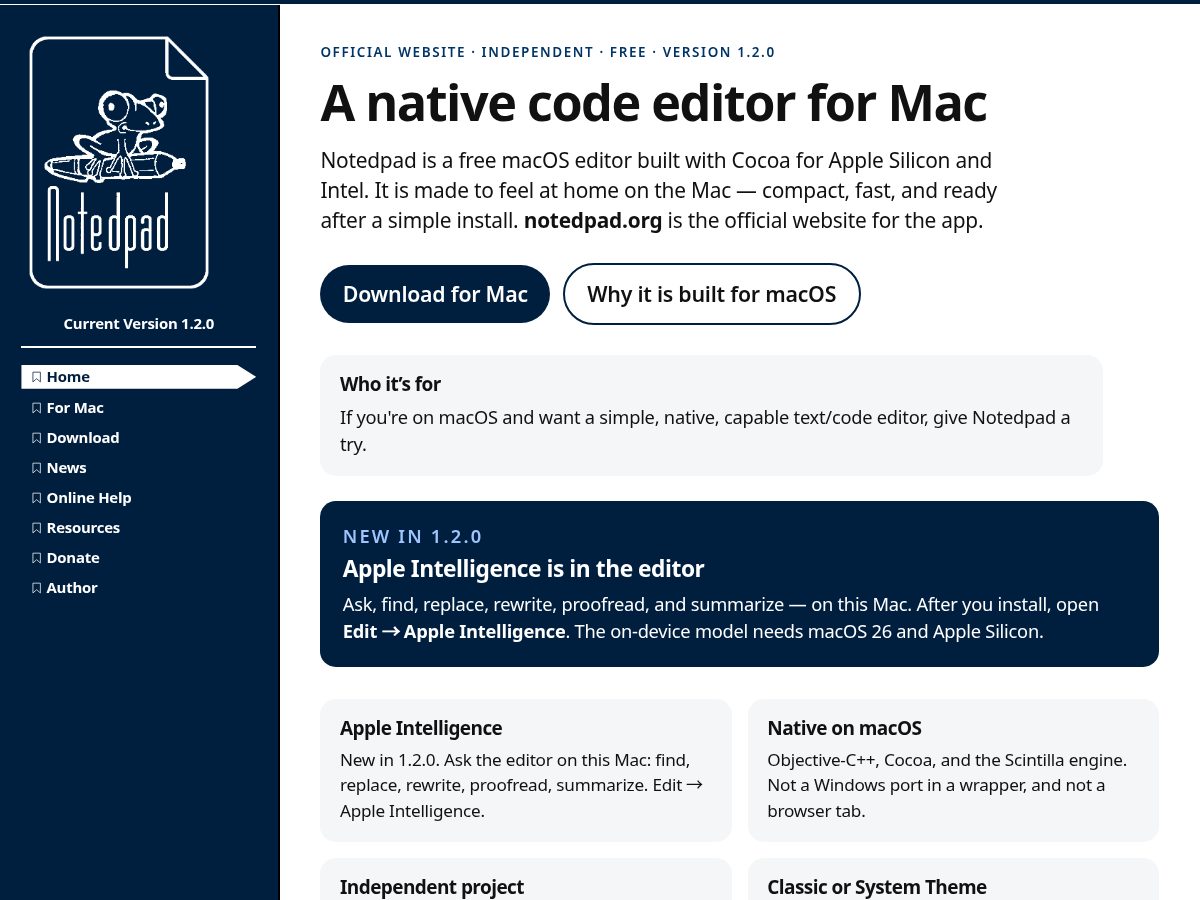Open the Home sidebar item
1200x900 pixels.
[138, 377]
